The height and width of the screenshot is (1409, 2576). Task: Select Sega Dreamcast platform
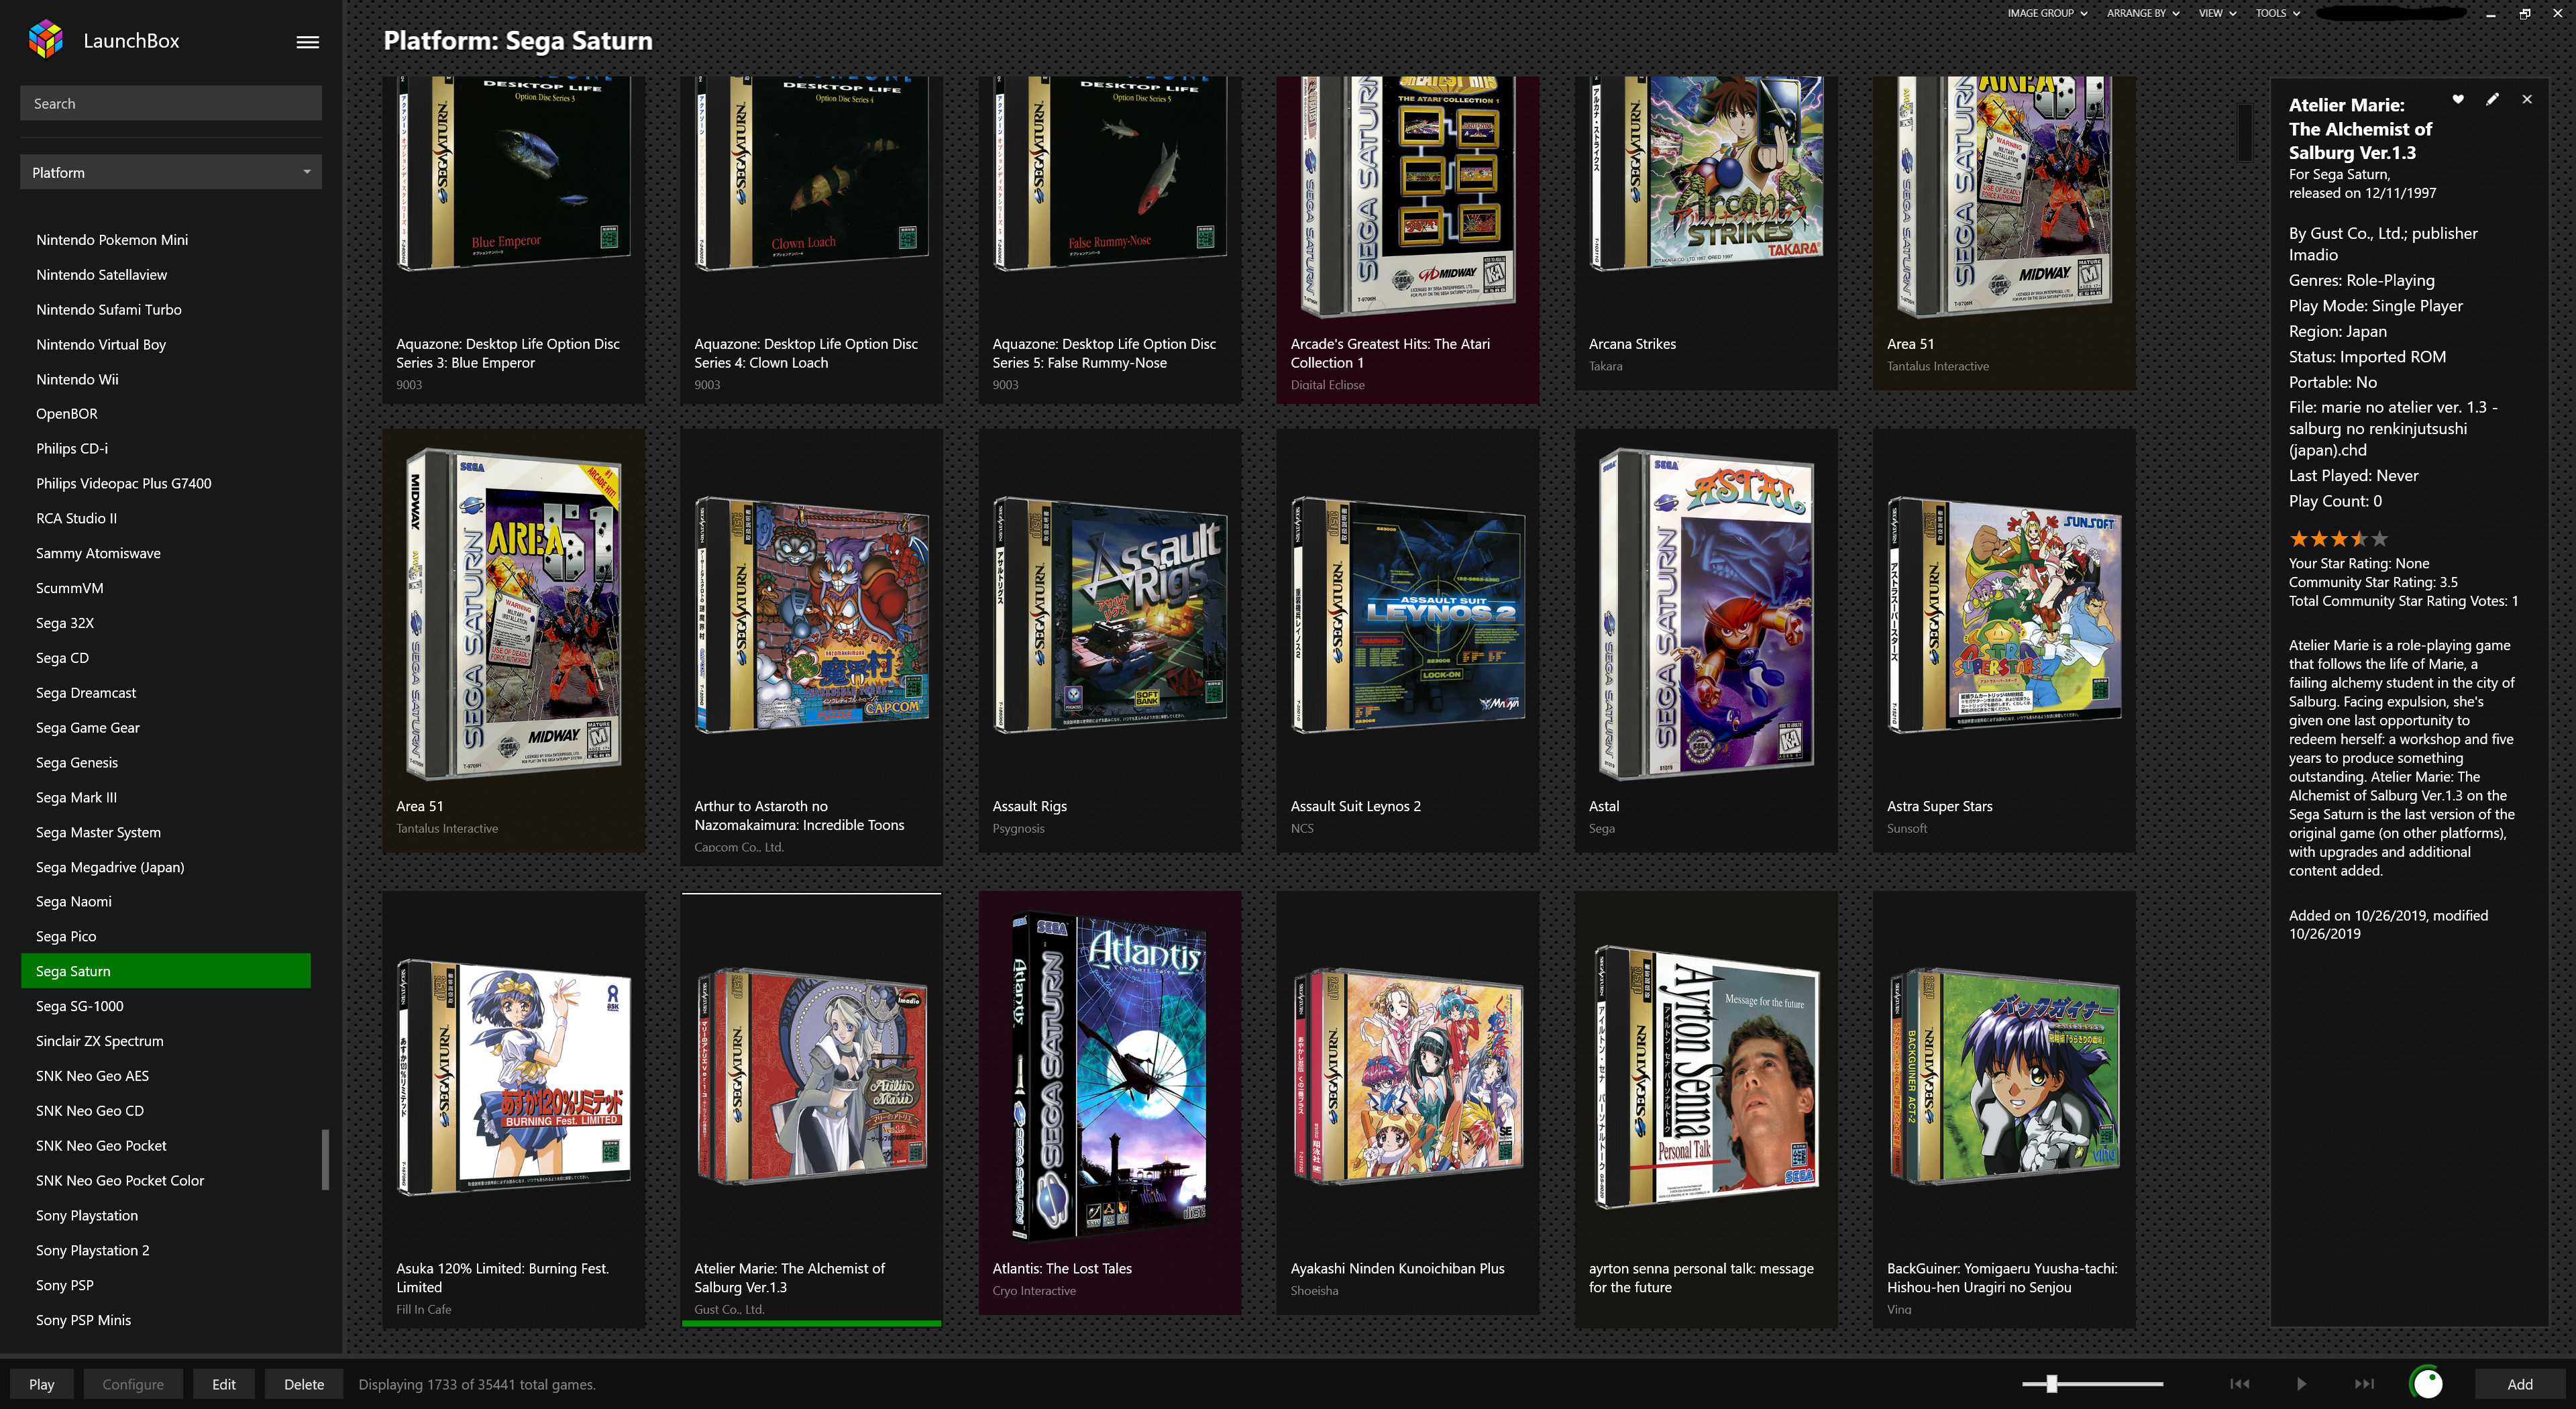[x=86, y=692]
